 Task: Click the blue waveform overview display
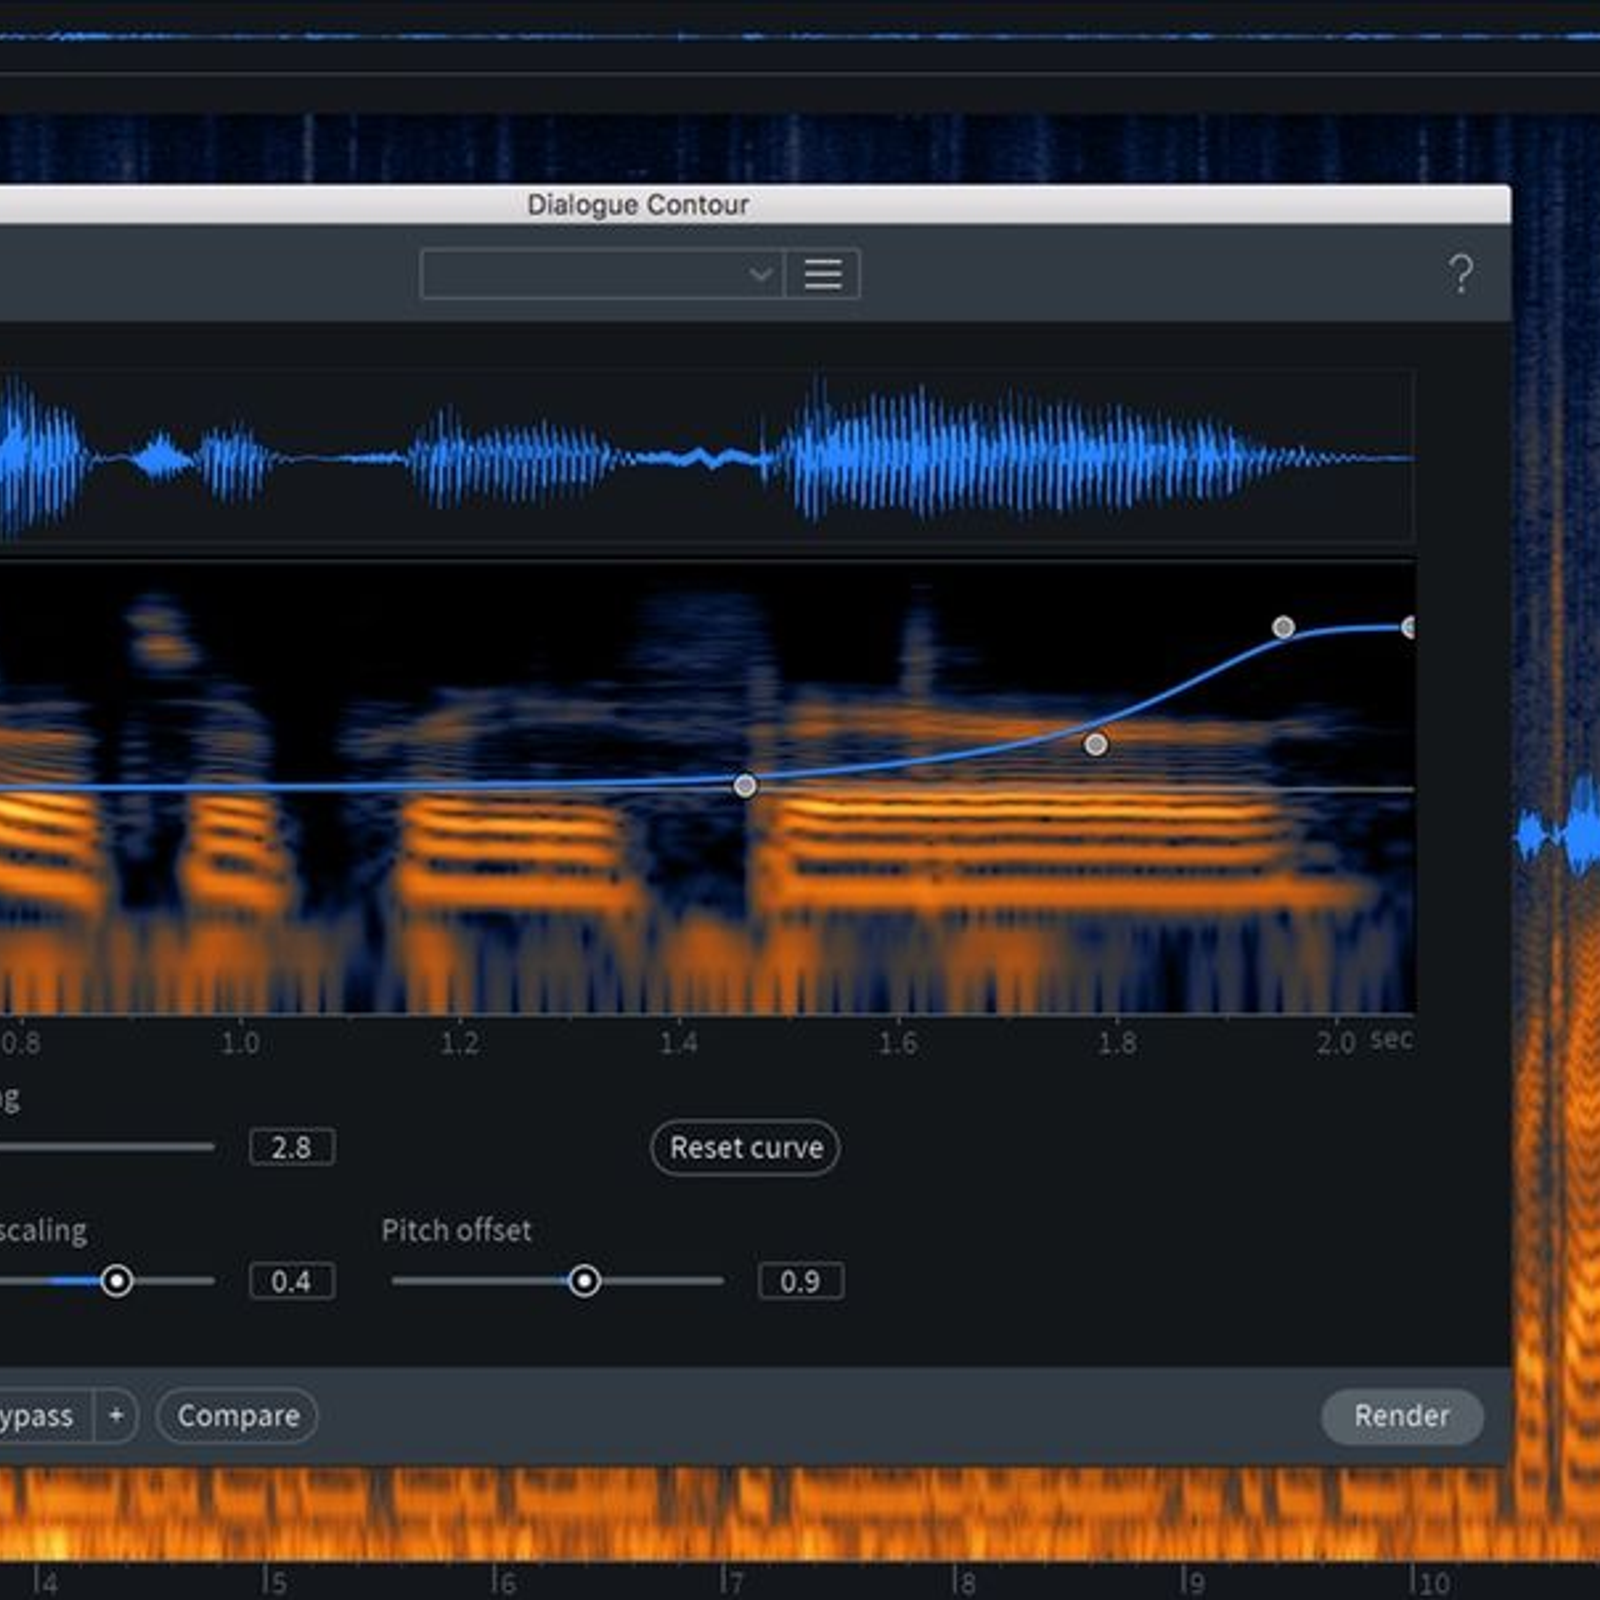[x=706, y=457]
